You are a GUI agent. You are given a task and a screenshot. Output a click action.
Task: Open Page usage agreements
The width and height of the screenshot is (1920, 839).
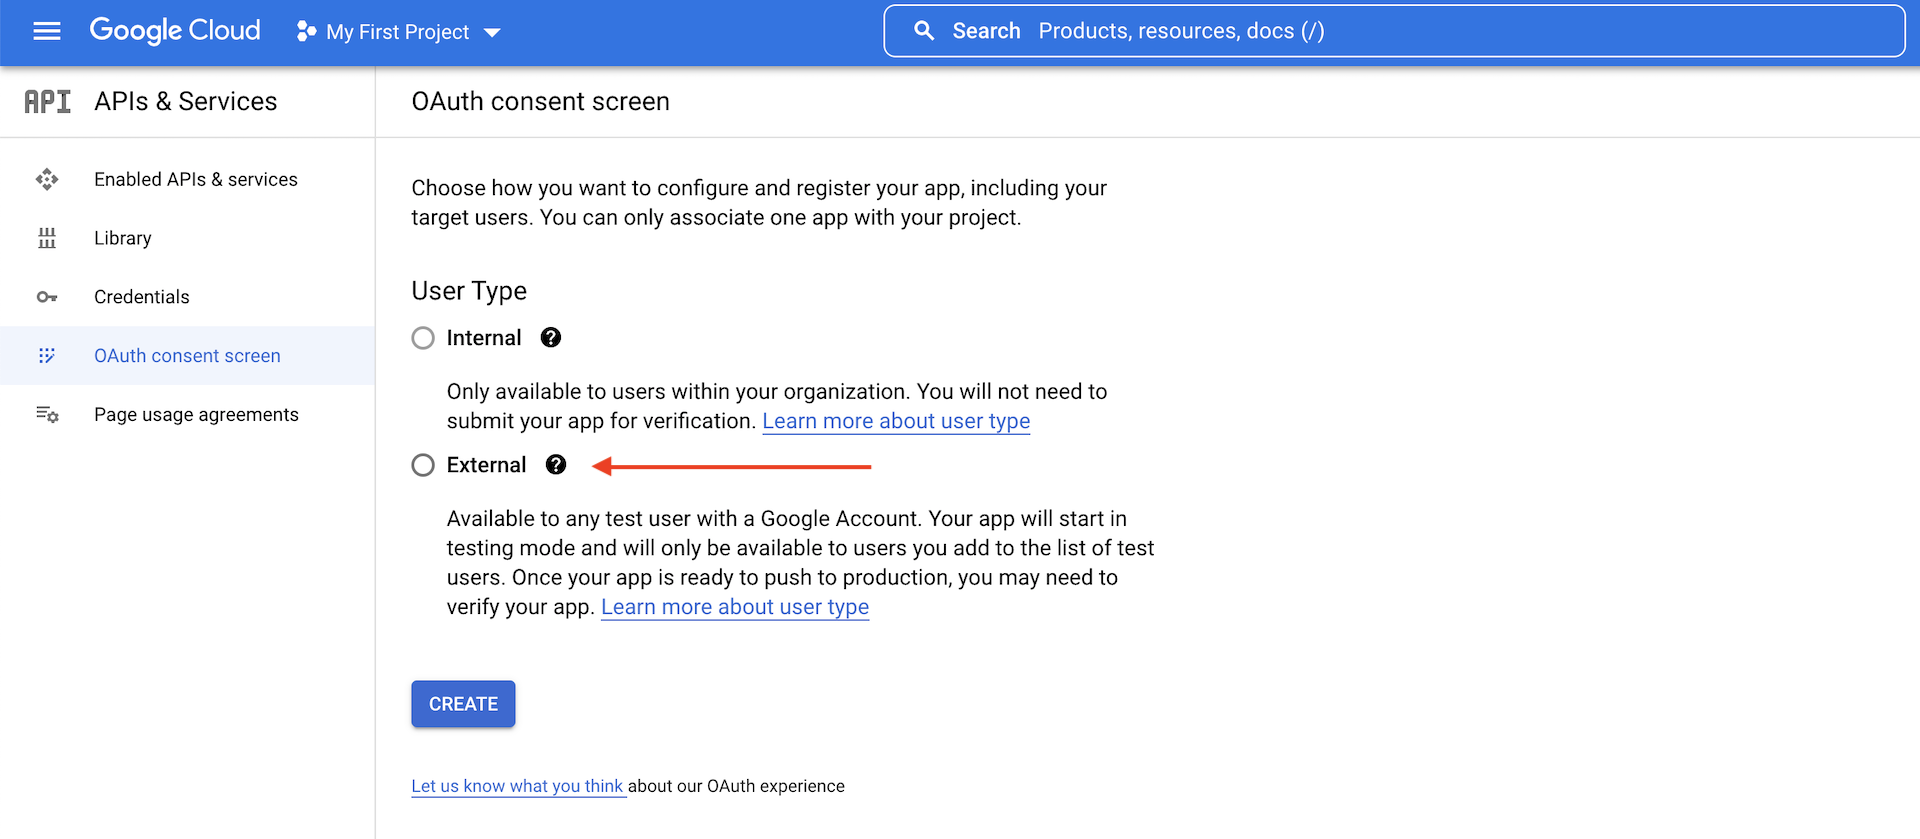188,414
